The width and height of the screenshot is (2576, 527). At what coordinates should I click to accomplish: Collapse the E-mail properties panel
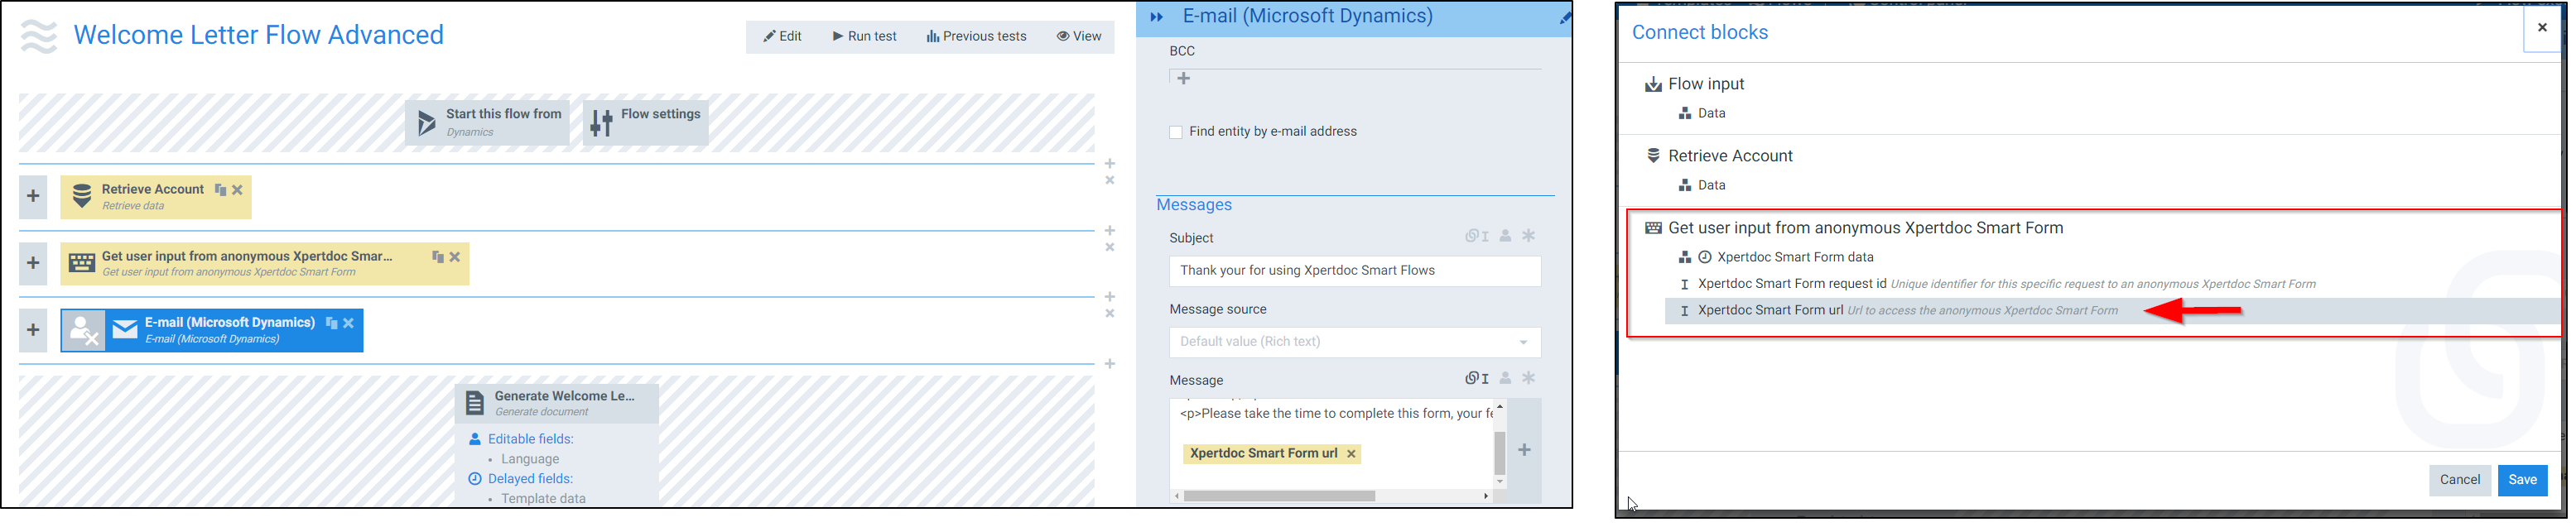1157,17
